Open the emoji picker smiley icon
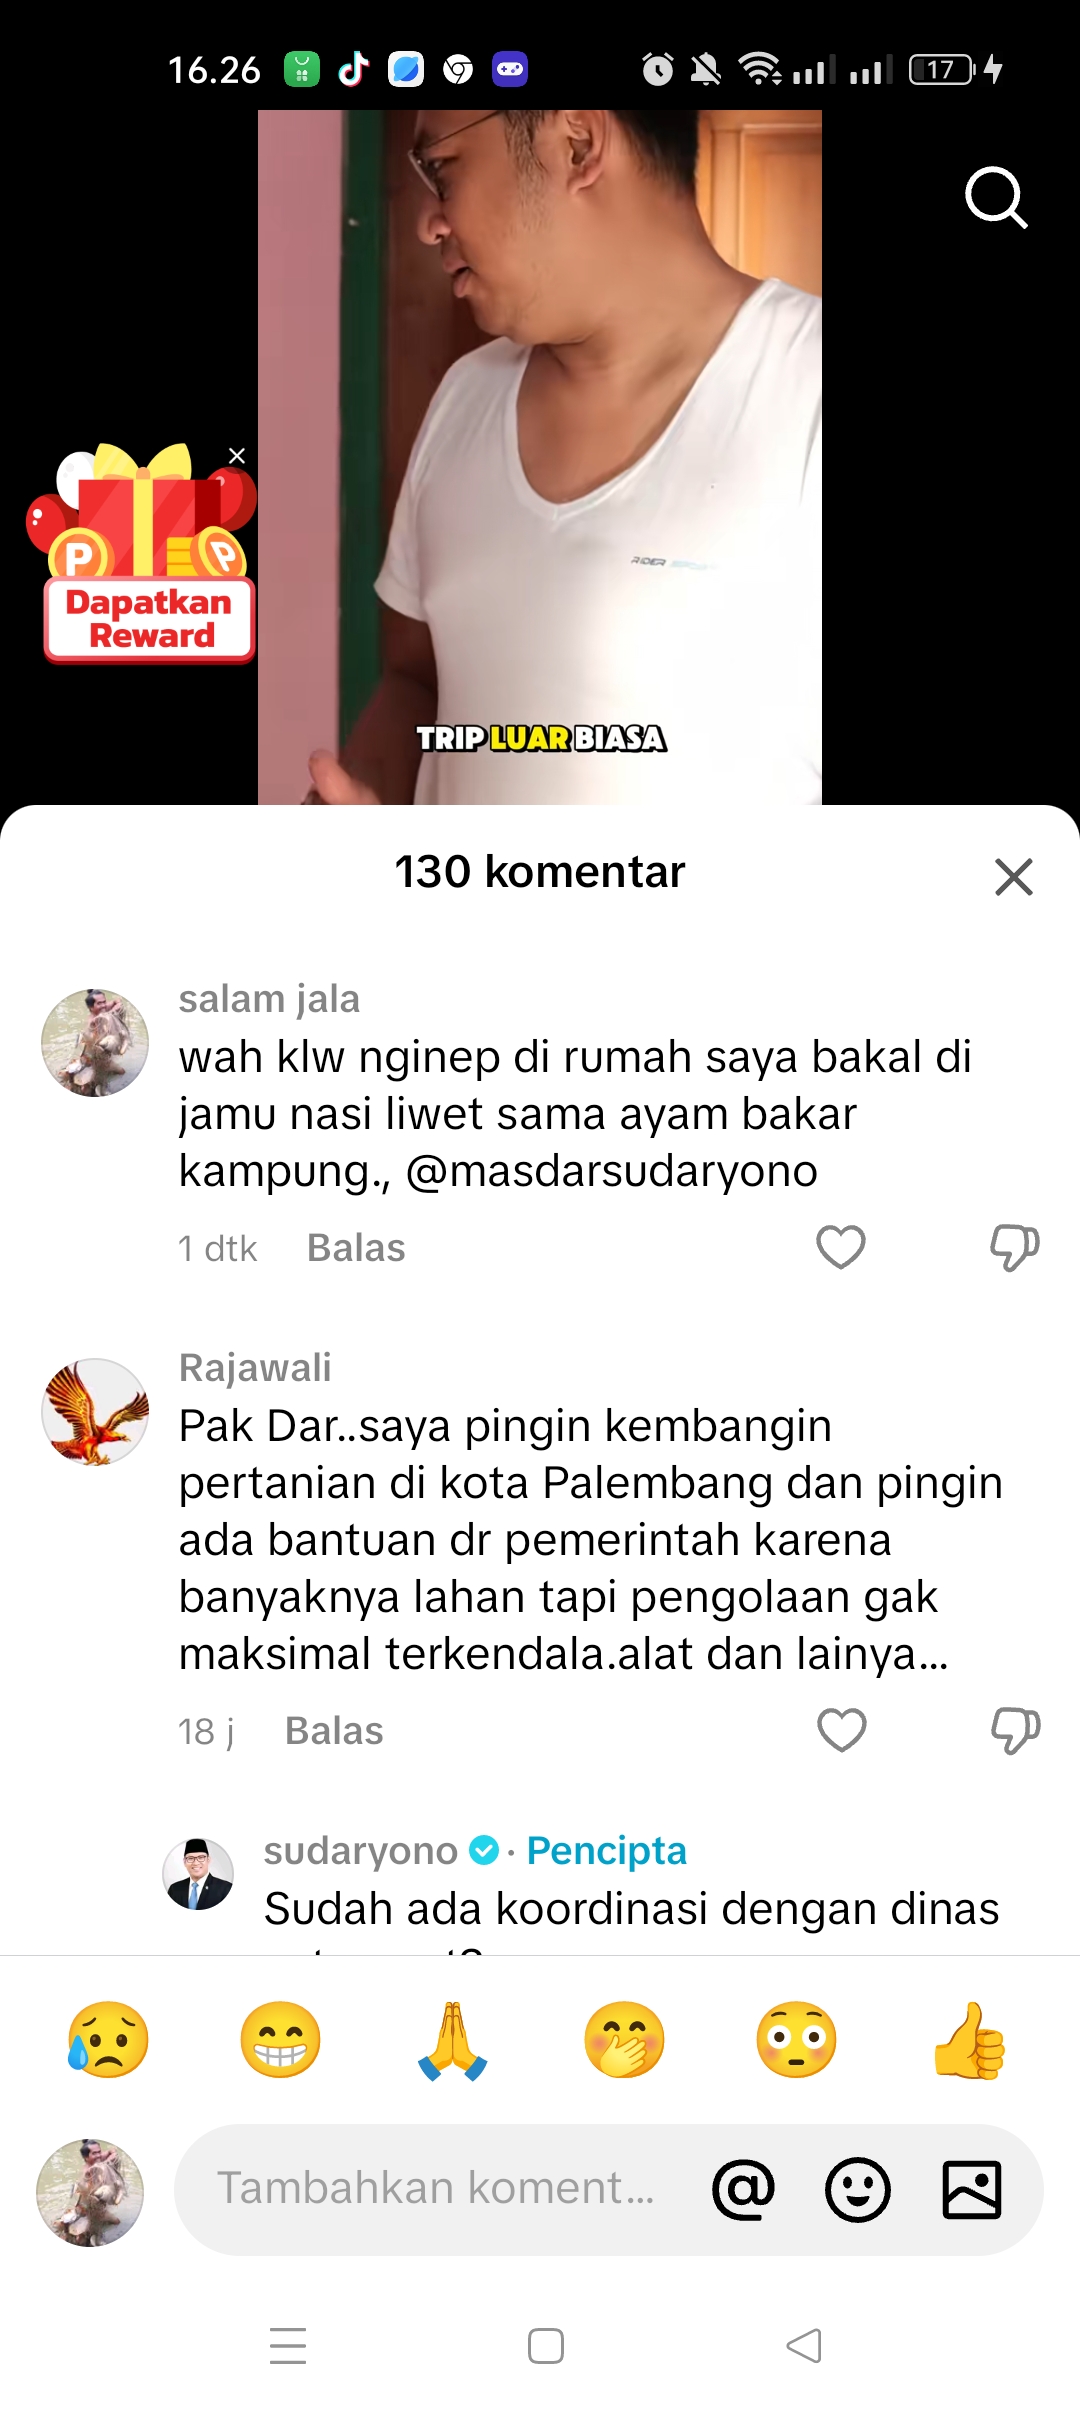 (858, 2189)
